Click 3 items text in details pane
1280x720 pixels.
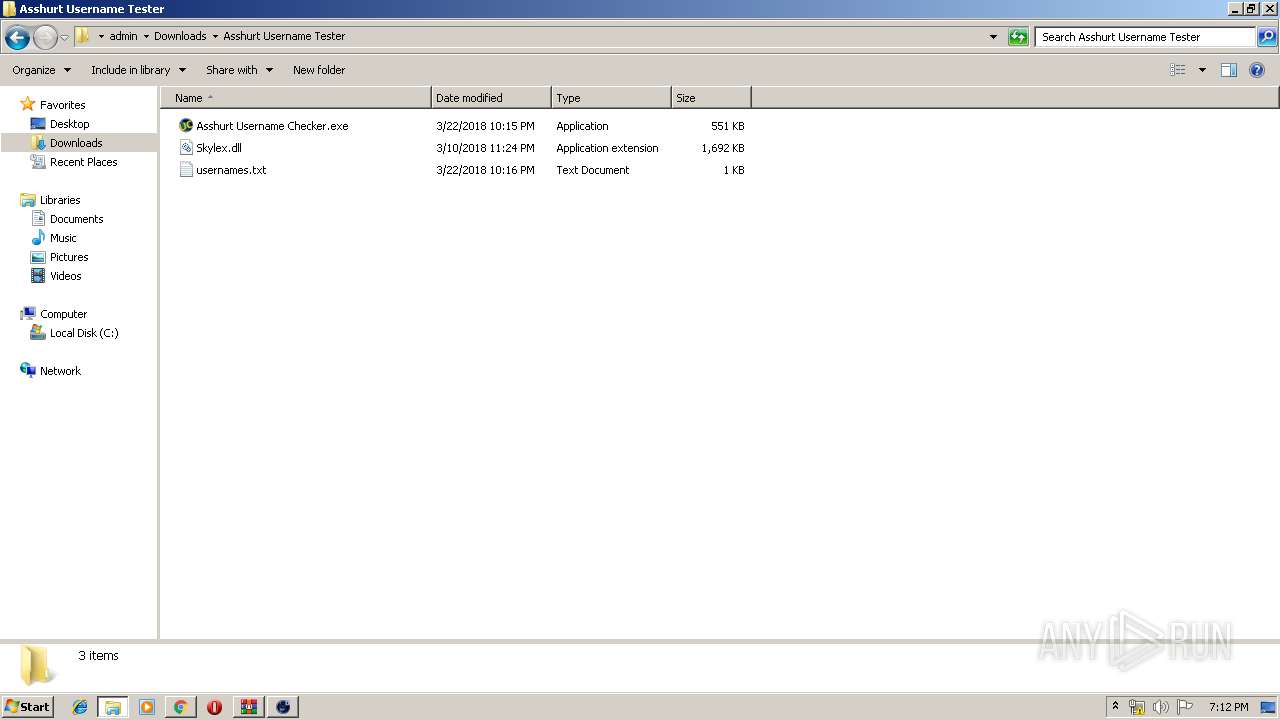[x=98, y=656]
